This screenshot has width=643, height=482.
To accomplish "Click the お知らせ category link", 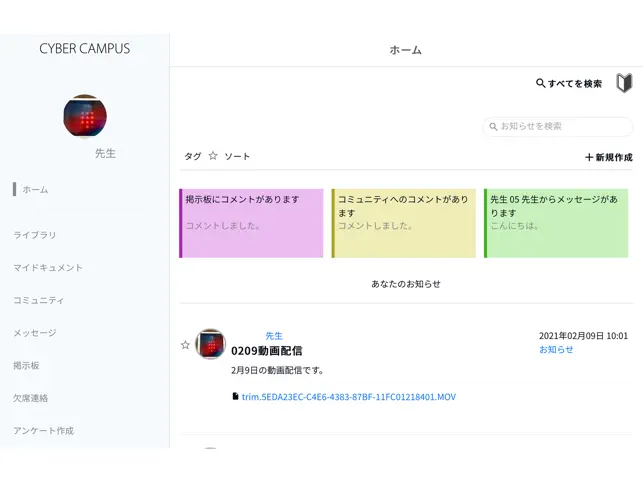I will pyautogui.click(x=556, y=350).
